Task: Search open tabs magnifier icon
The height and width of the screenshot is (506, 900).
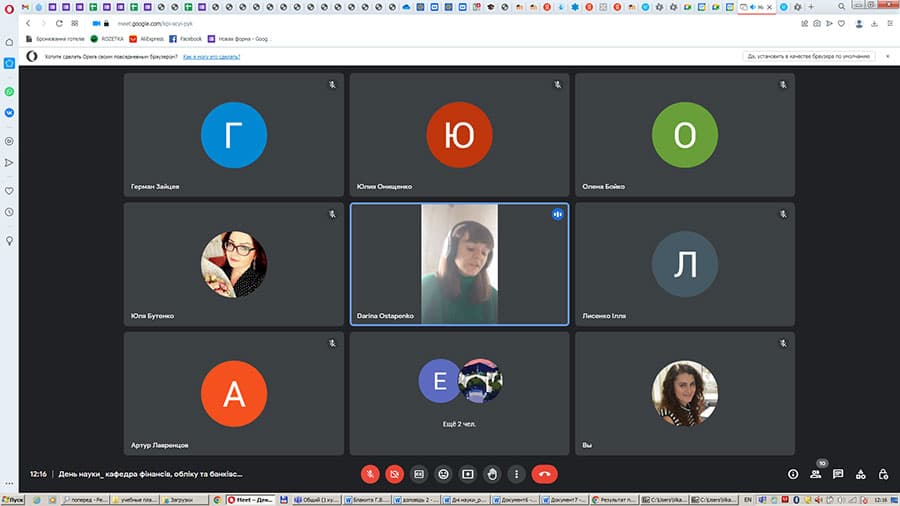Action: (x=841, y=7)
